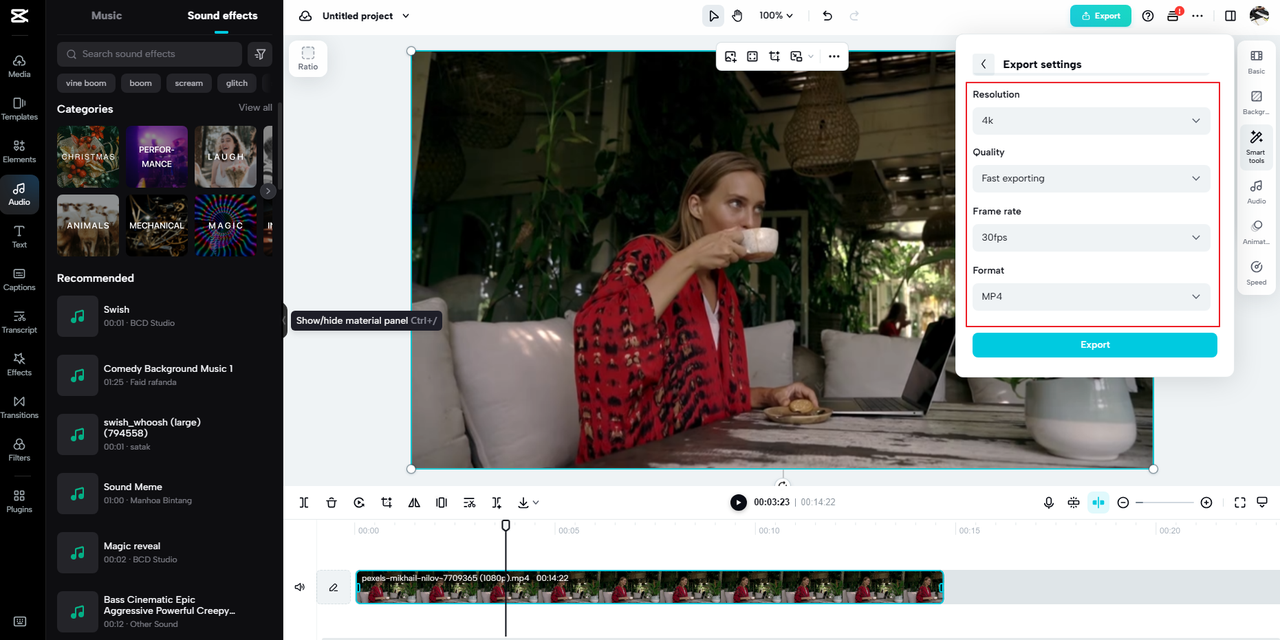The image size is (1280, 640).
Task: Click the timeline zoom slider
Action: pyautogui.click(x=1164, y=503)
